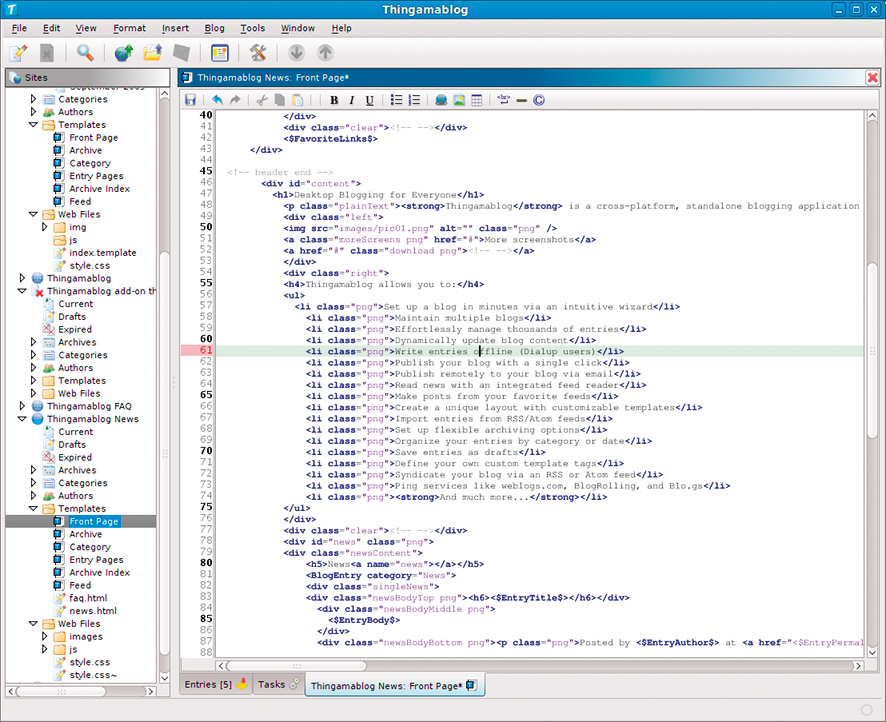Redo the edit using the gray arrow
Image resolution: width=886 pixels, height=722 pixels.
click(235, 100)
